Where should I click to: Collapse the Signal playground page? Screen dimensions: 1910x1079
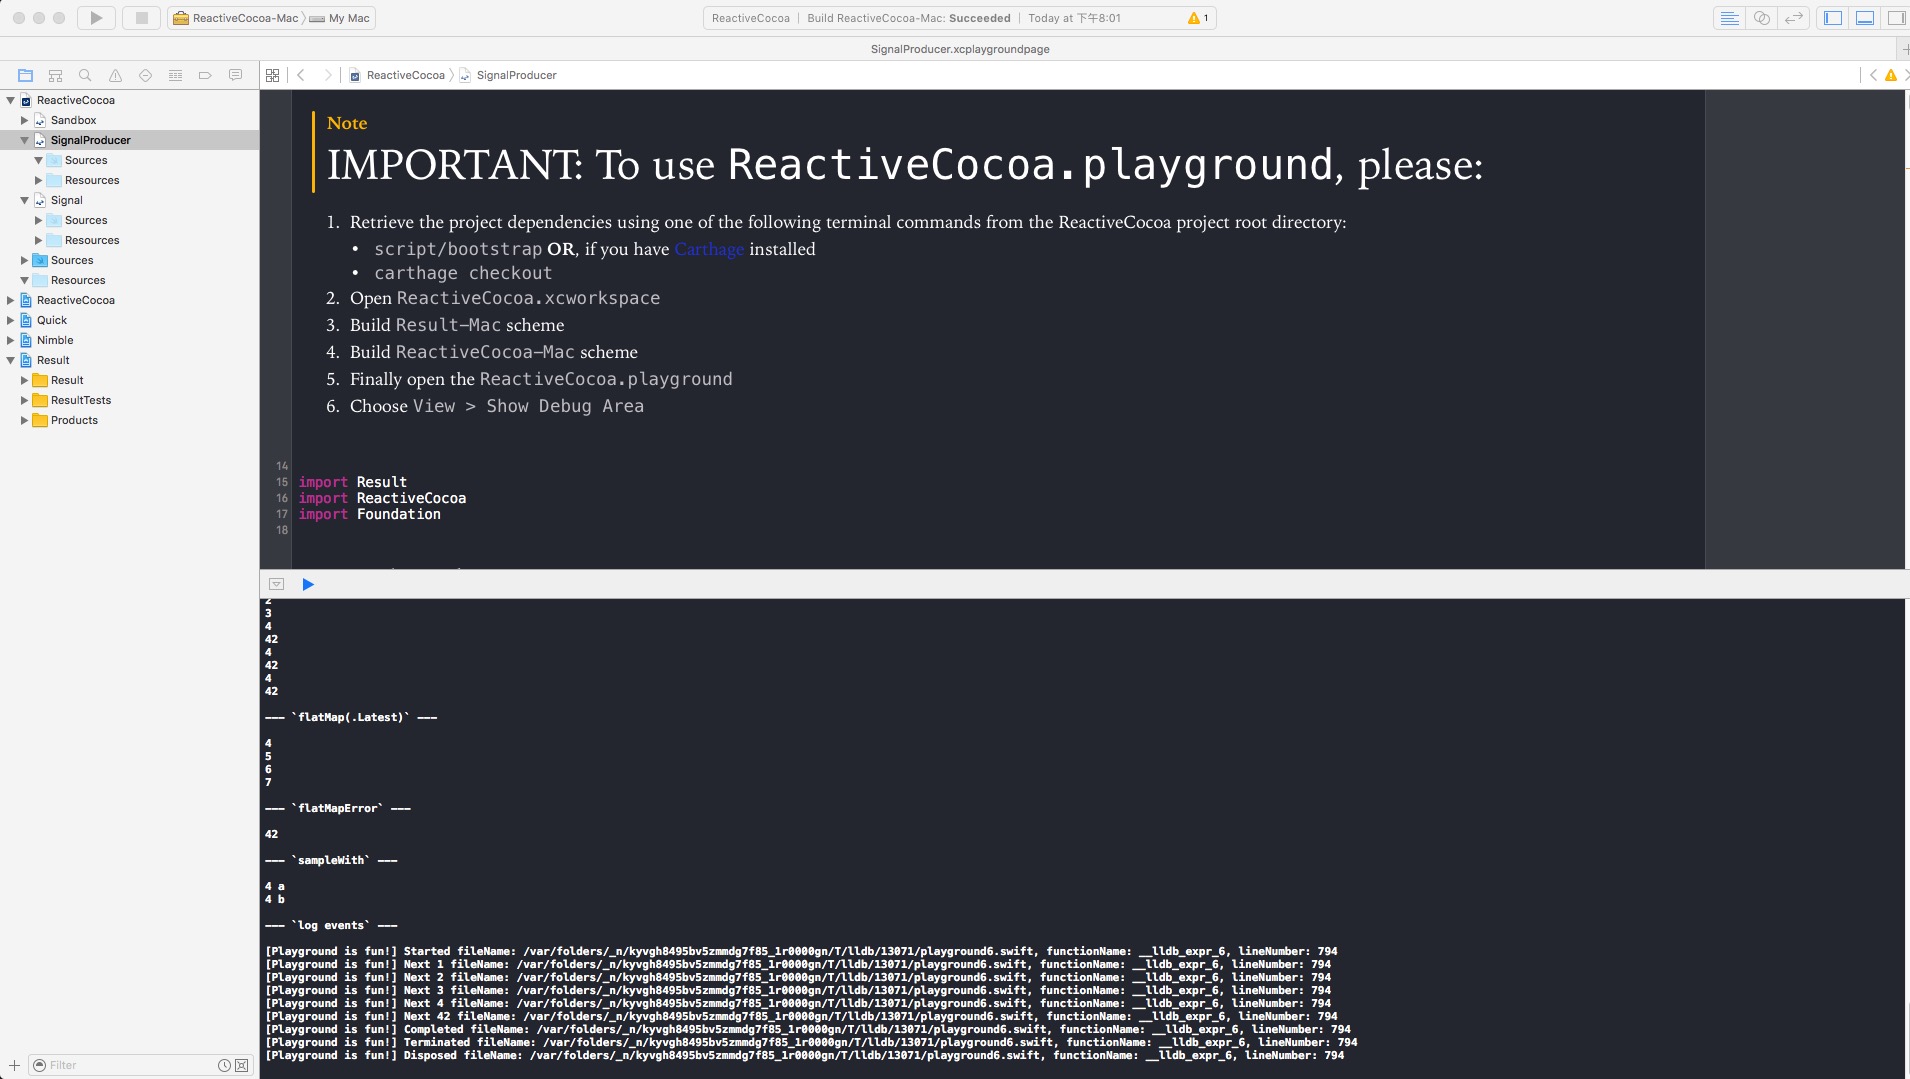[25, 200]
